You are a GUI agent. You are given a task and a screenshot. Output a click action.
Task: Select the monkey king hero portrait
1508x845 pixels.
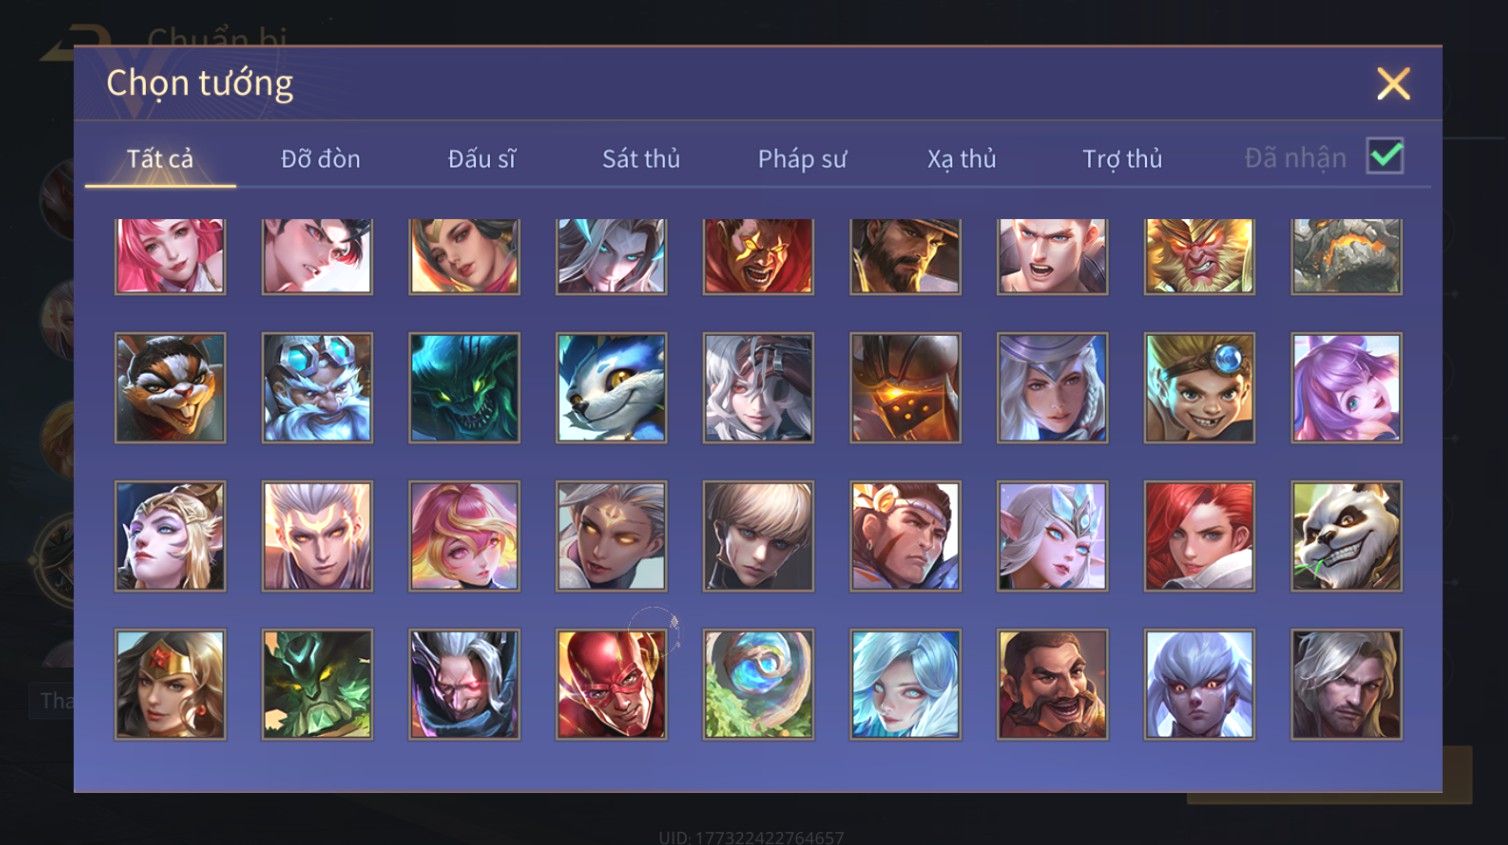pos(1199,256)
